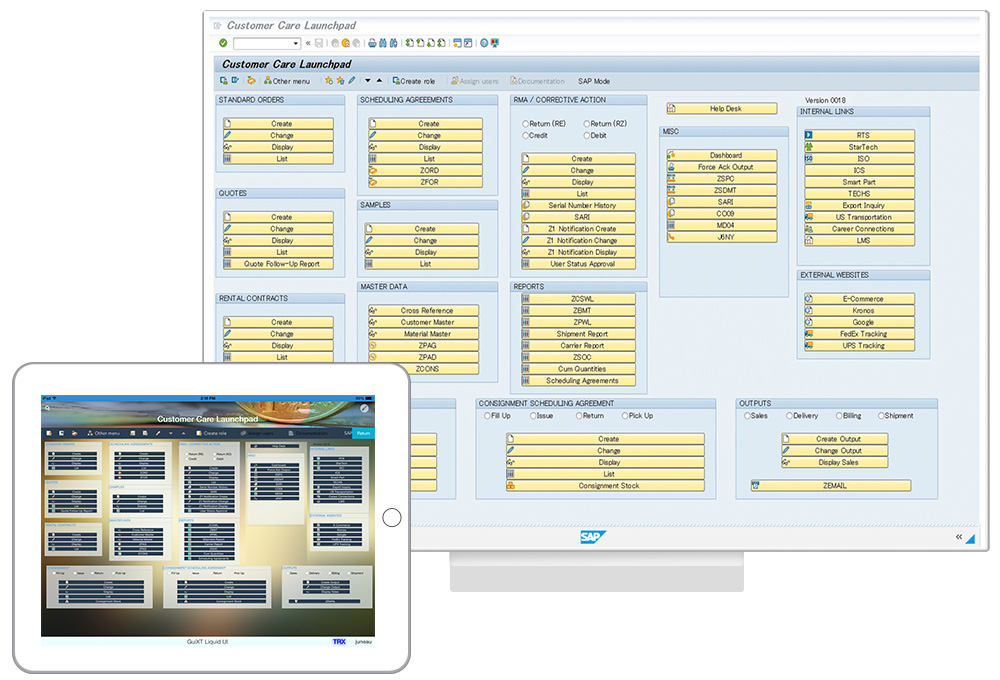Click the SAP logo in status bar
This screenshot has width=1000, height=680.
click(593, 537)
